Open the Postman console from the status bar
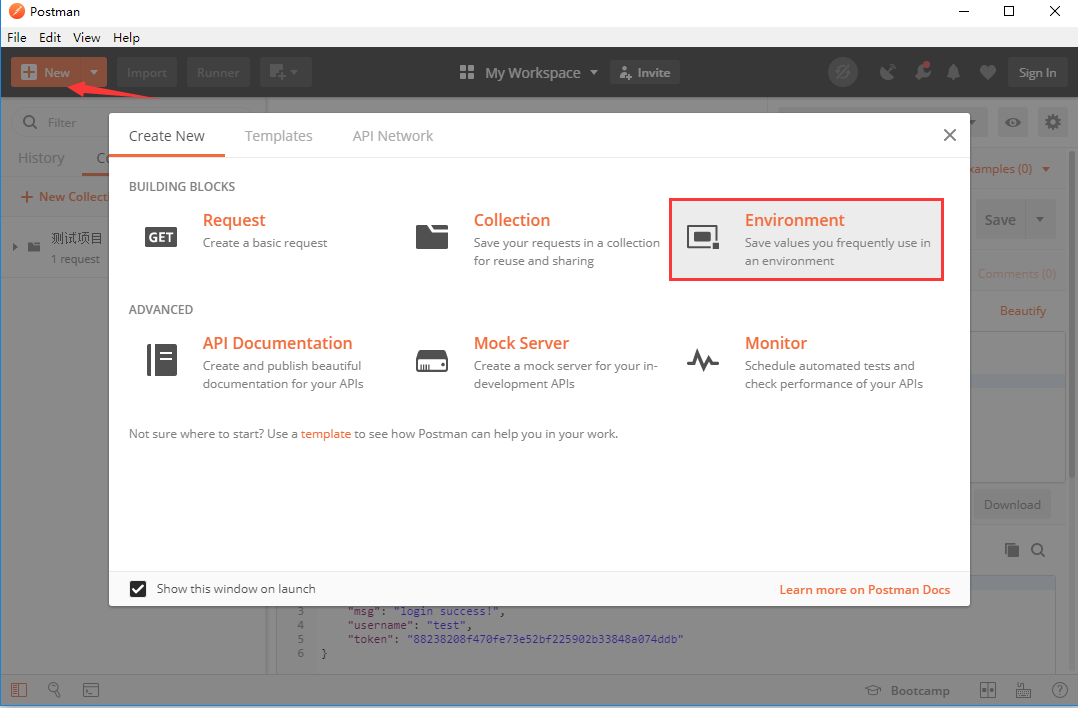This screenshot has width=1078, height=708. click(91, 690)
